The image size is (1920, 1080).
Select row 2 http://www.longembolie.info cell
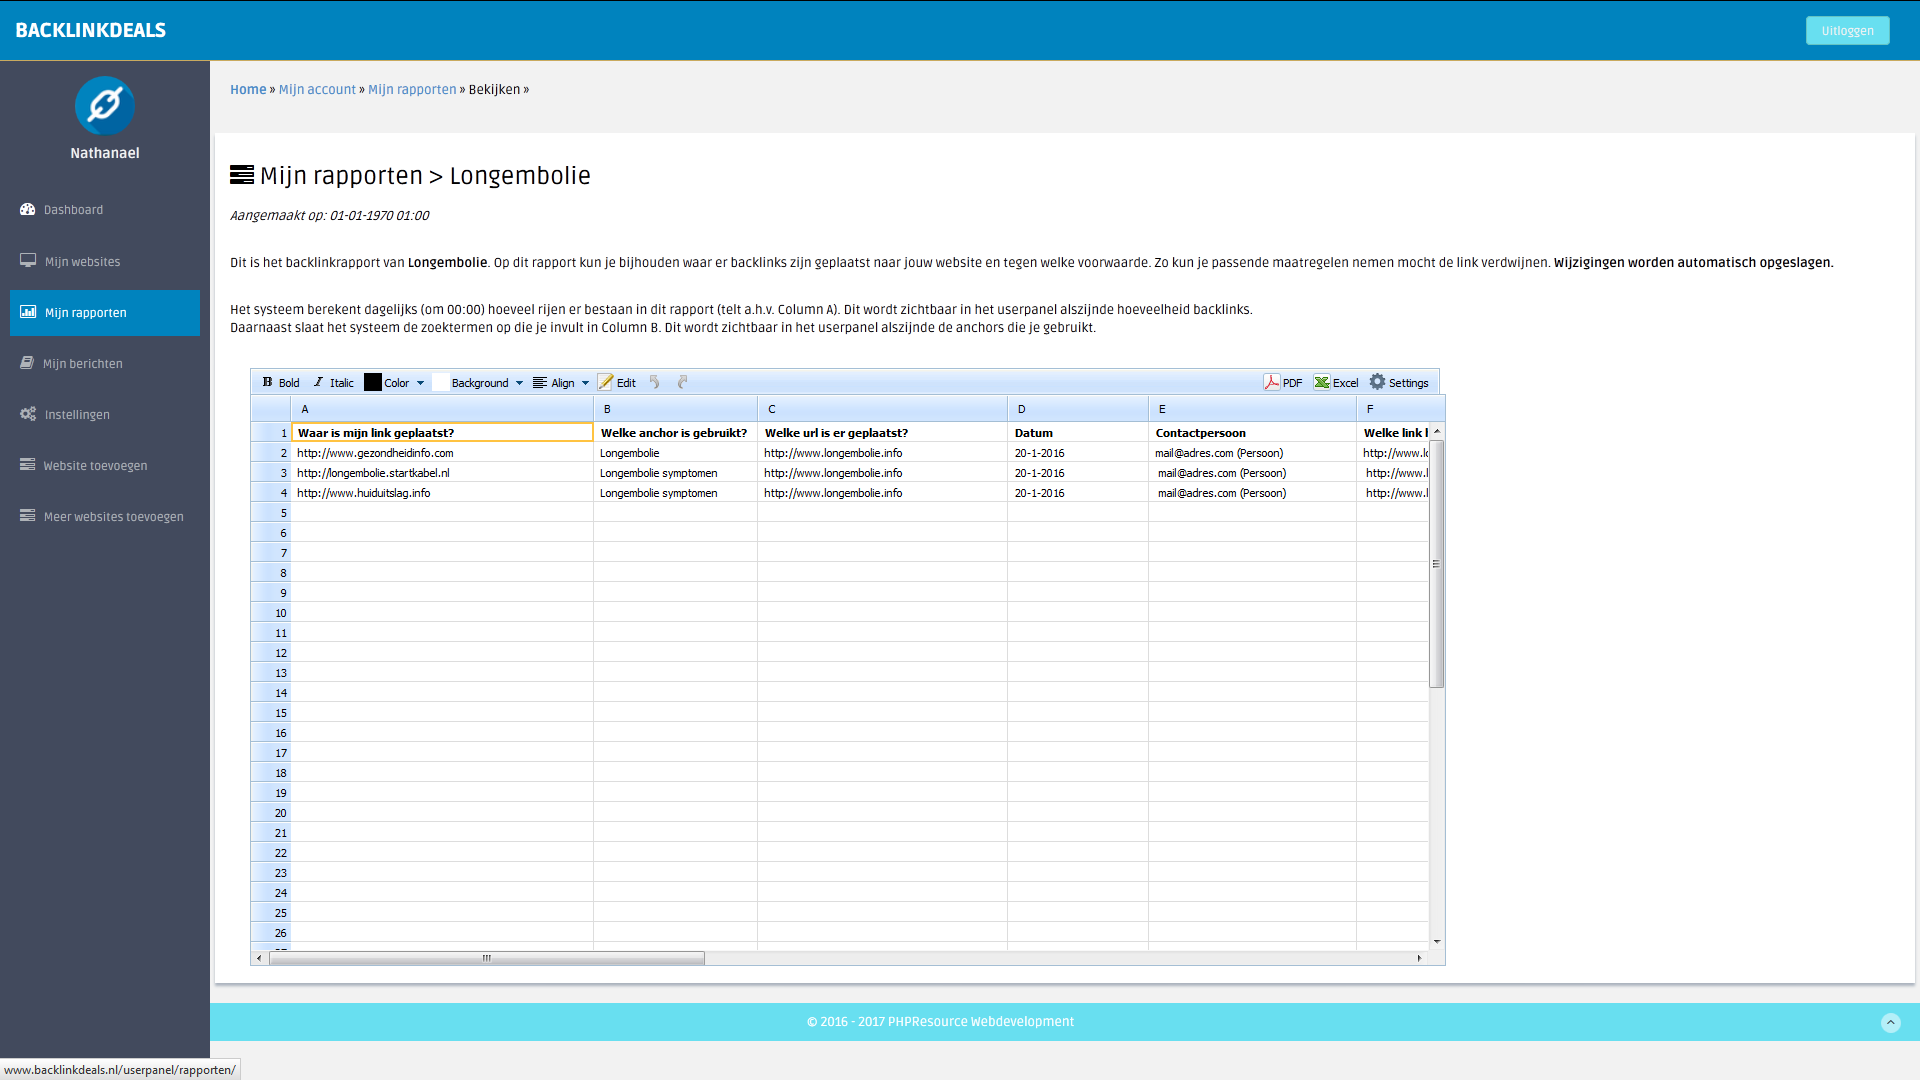pos(882,452)
